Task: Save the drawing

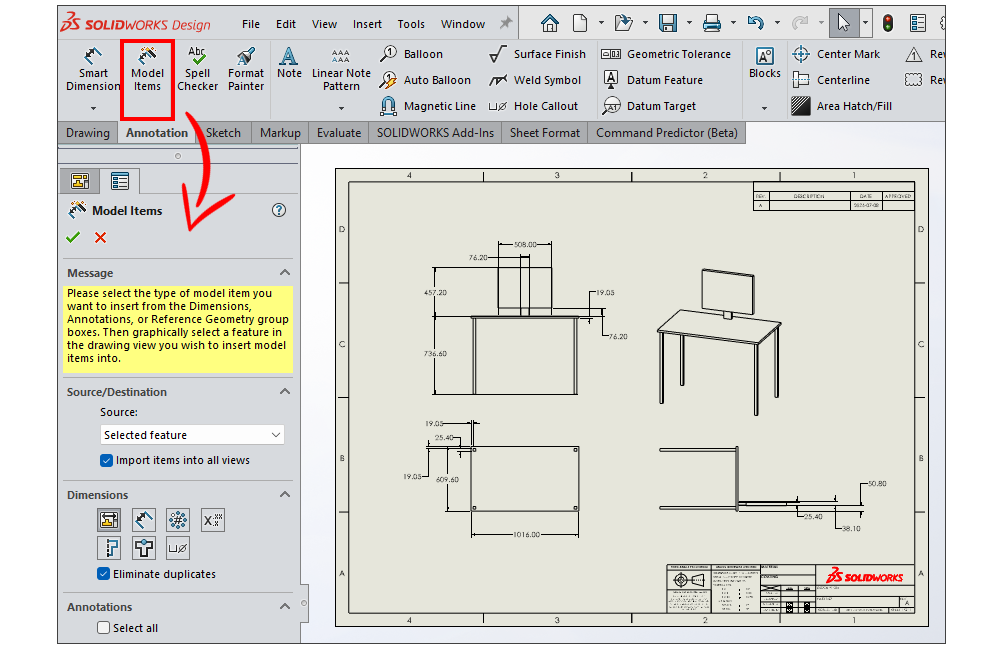Action: (x=668, y=24)
